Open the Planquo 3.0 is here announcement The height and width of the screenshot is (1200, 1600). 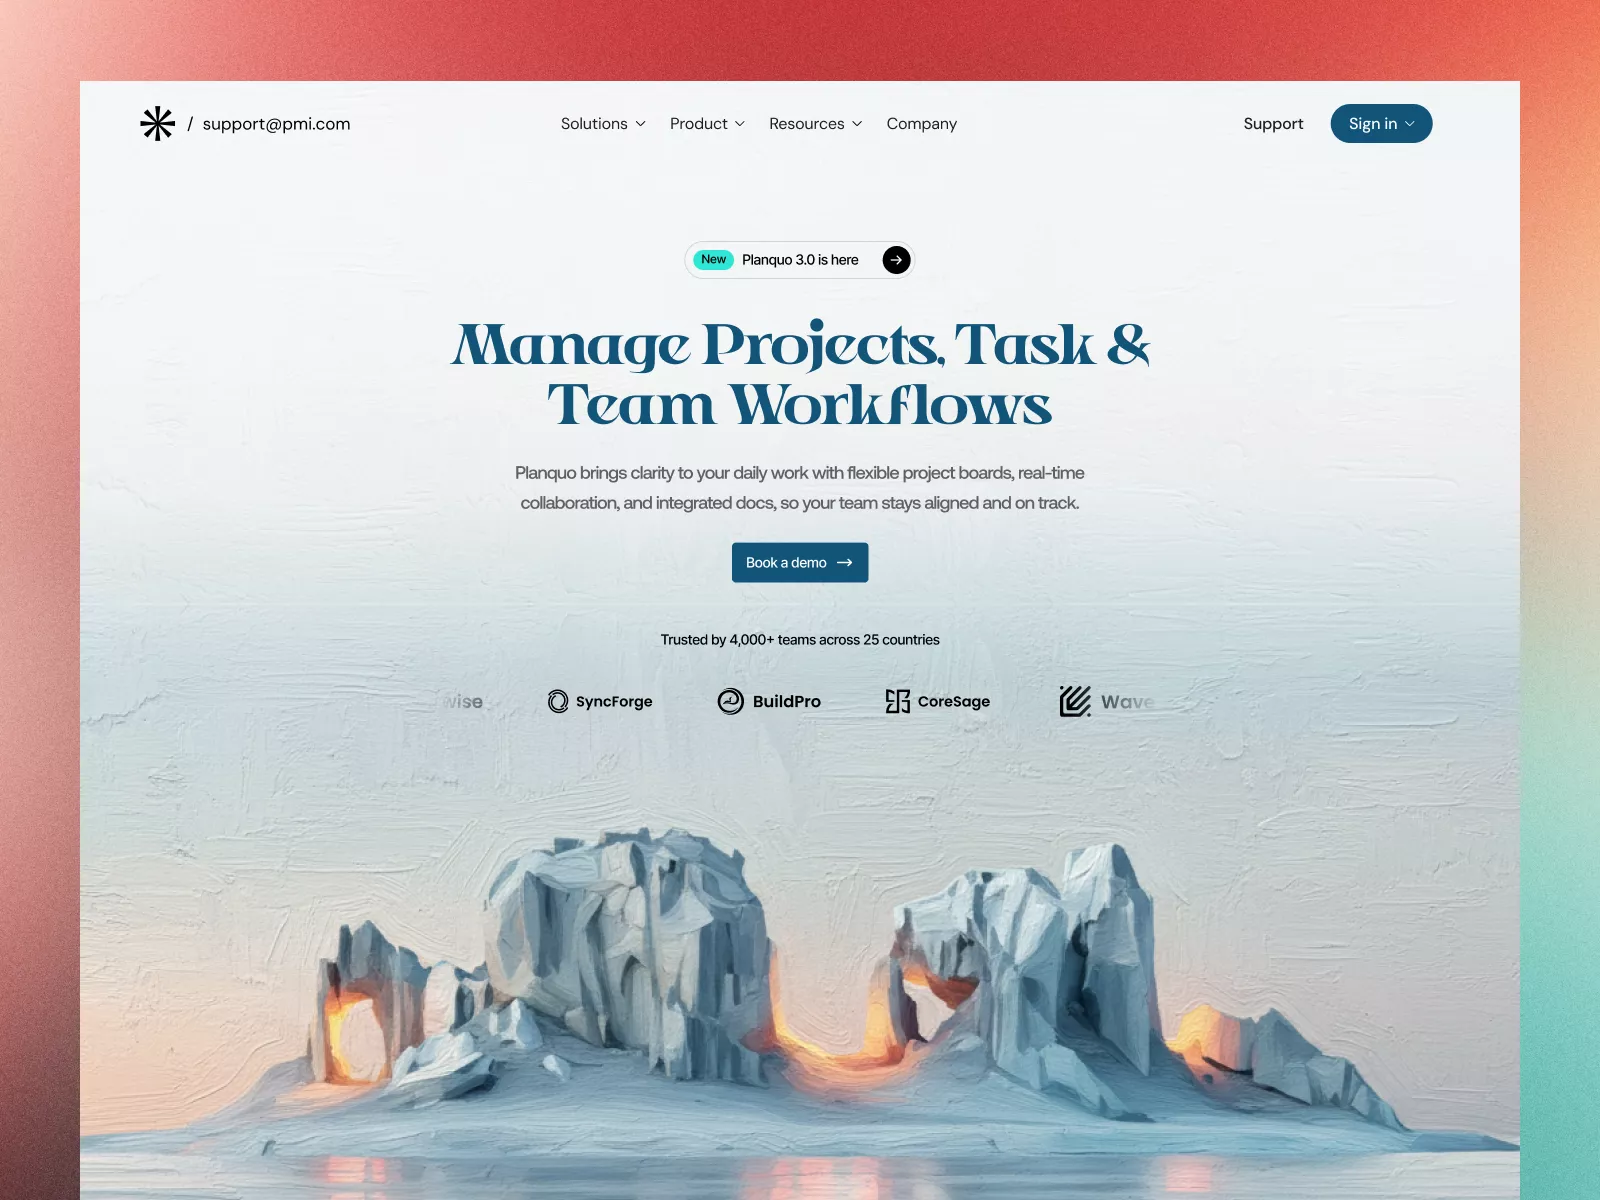[x=800, y=260]
